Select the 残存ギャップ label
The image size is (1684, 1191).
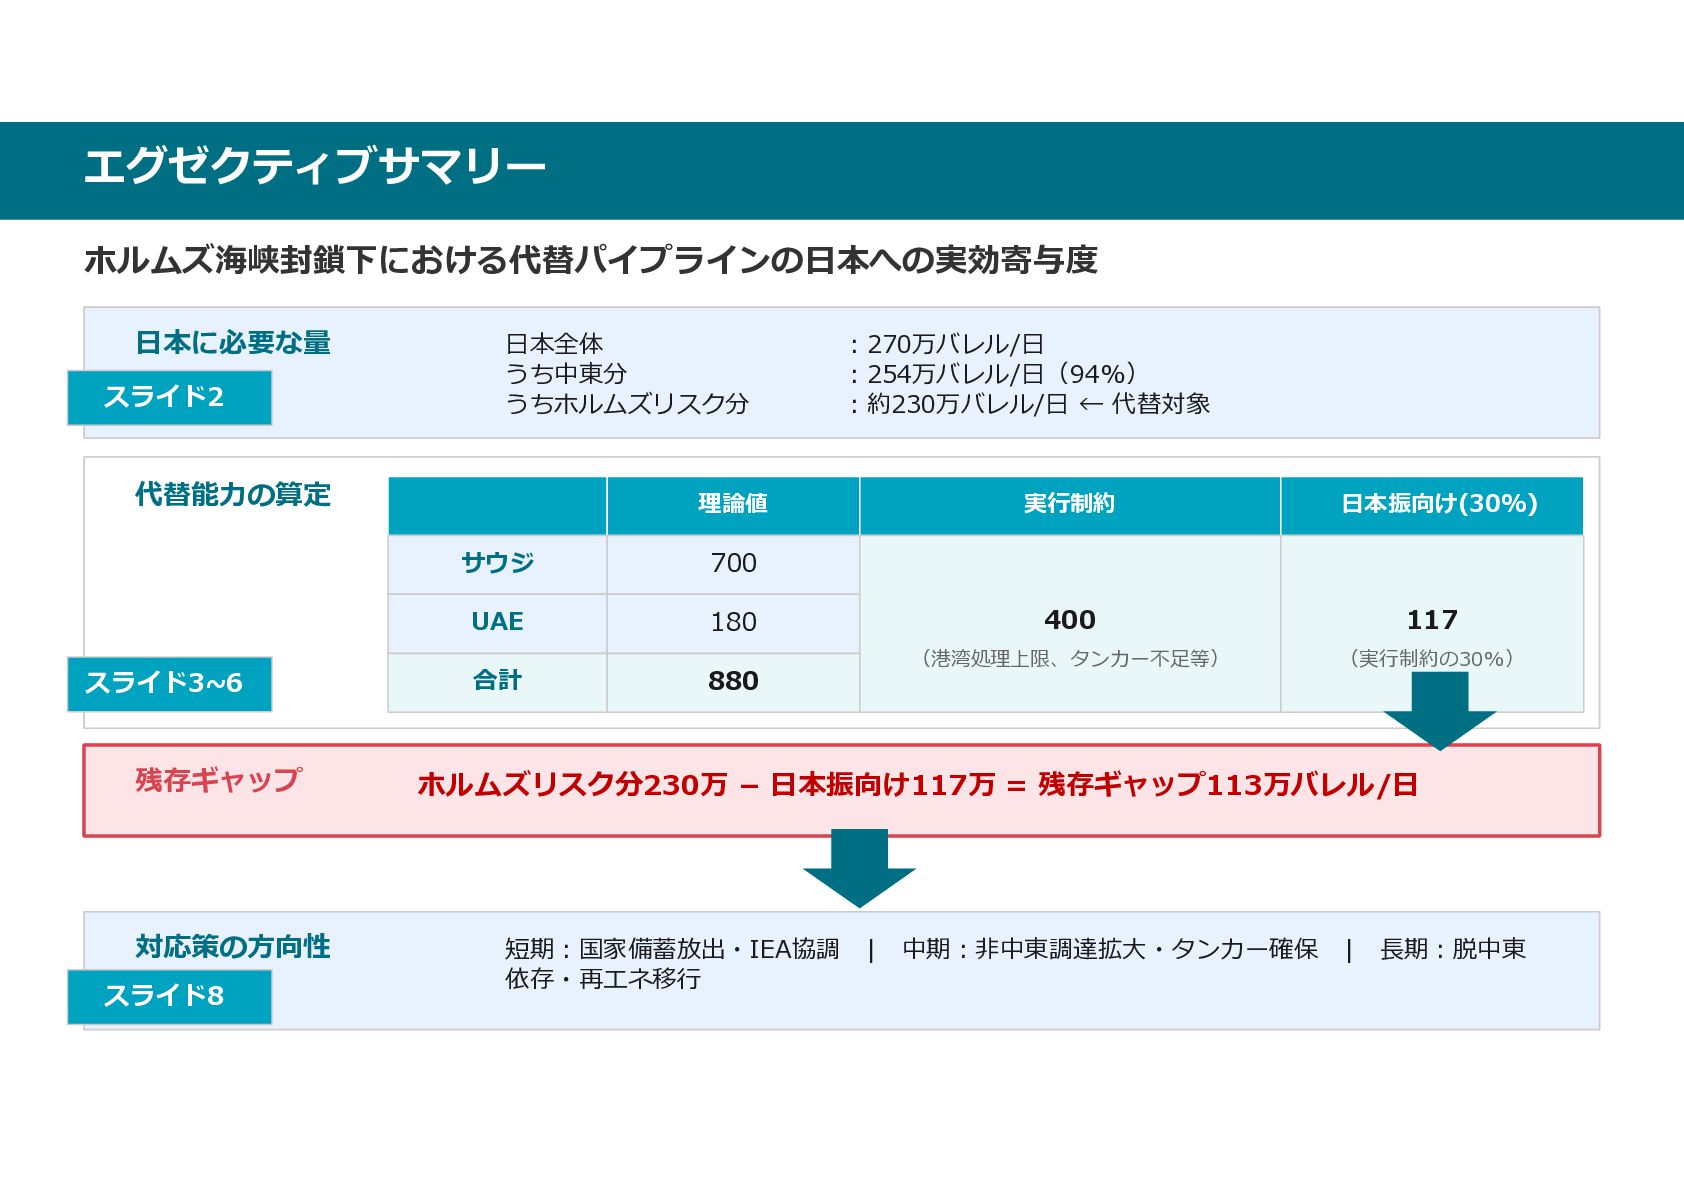218,780
